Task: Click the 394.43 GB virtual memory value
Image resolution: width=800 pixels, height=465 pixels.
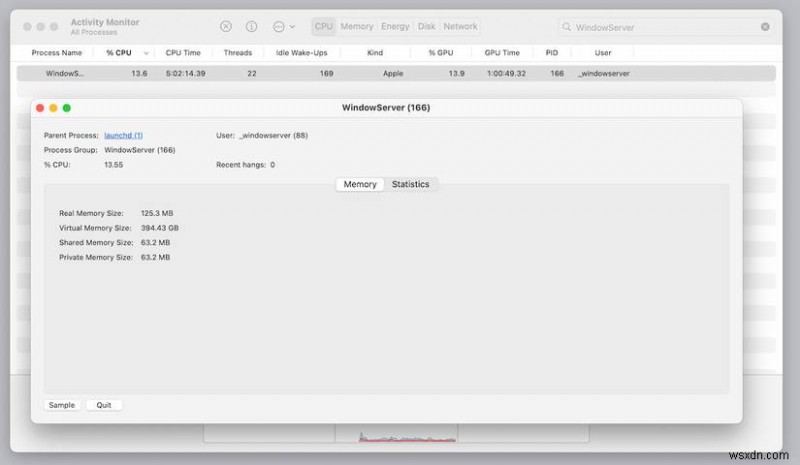Action: point(160,228)
